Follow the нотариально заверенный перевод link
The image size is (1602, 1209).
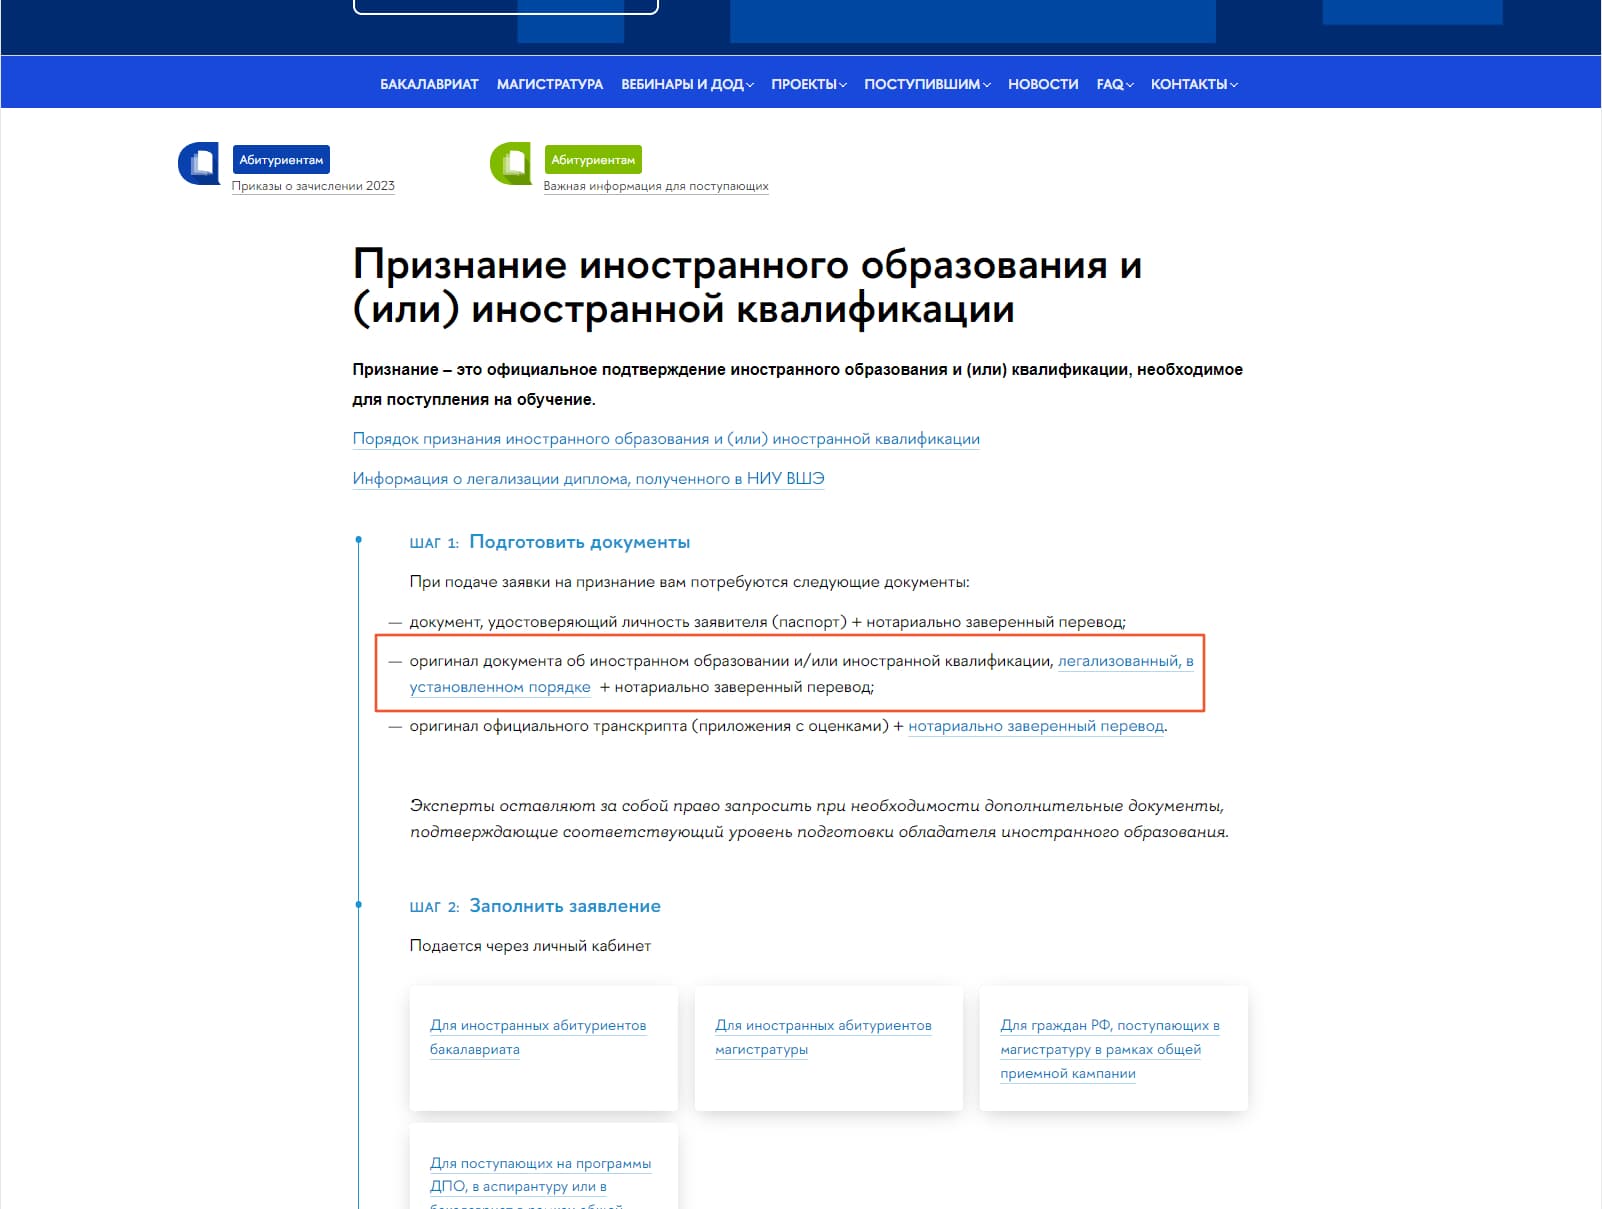tap(1036, 726)
